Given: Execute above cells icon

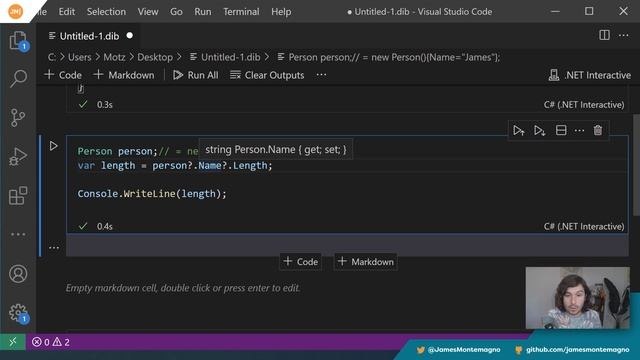Looking at the screenshot, I should click(519, 131).
